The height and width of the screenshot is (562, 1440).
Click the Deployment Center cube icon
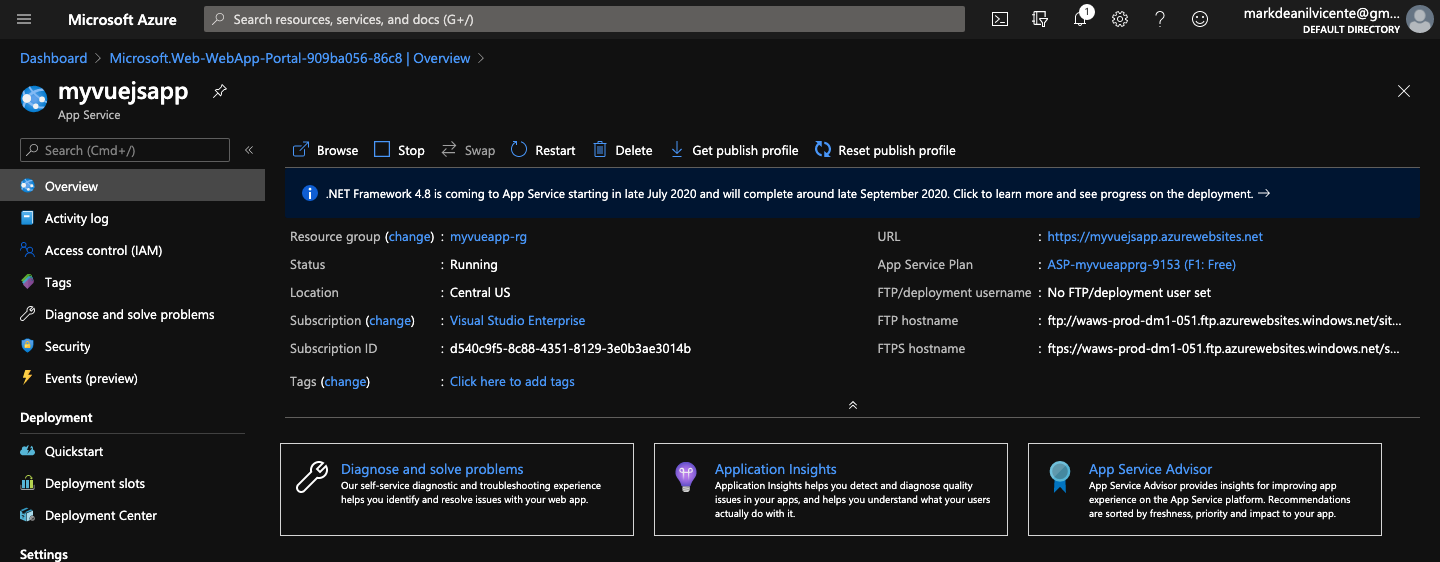point(27,515)
